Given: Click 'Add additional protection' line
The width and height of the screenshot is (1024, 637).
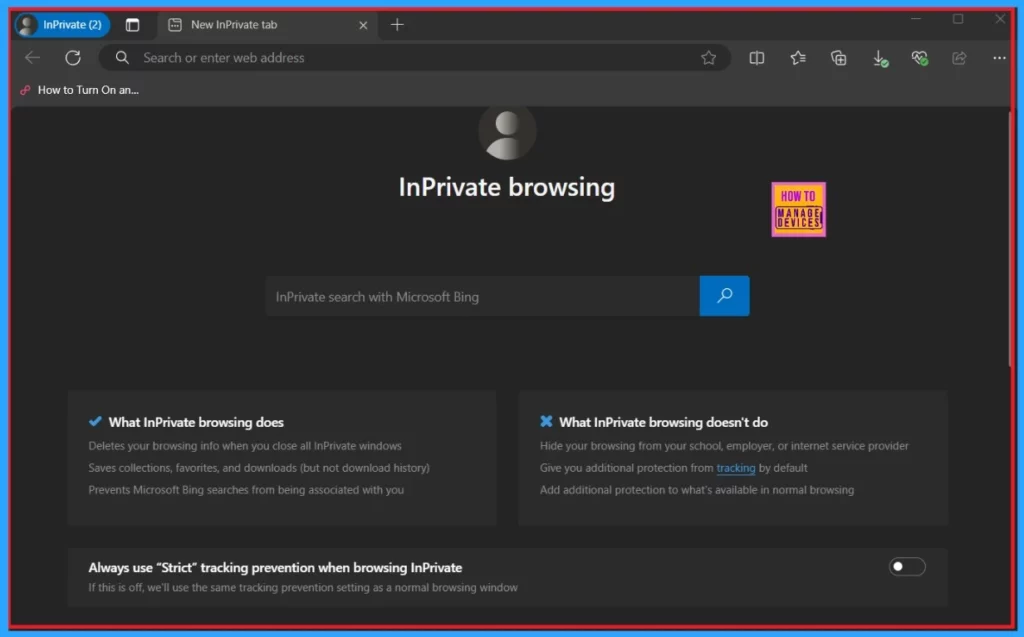Looking at the screenshot, I should click(x=696, y=489).
